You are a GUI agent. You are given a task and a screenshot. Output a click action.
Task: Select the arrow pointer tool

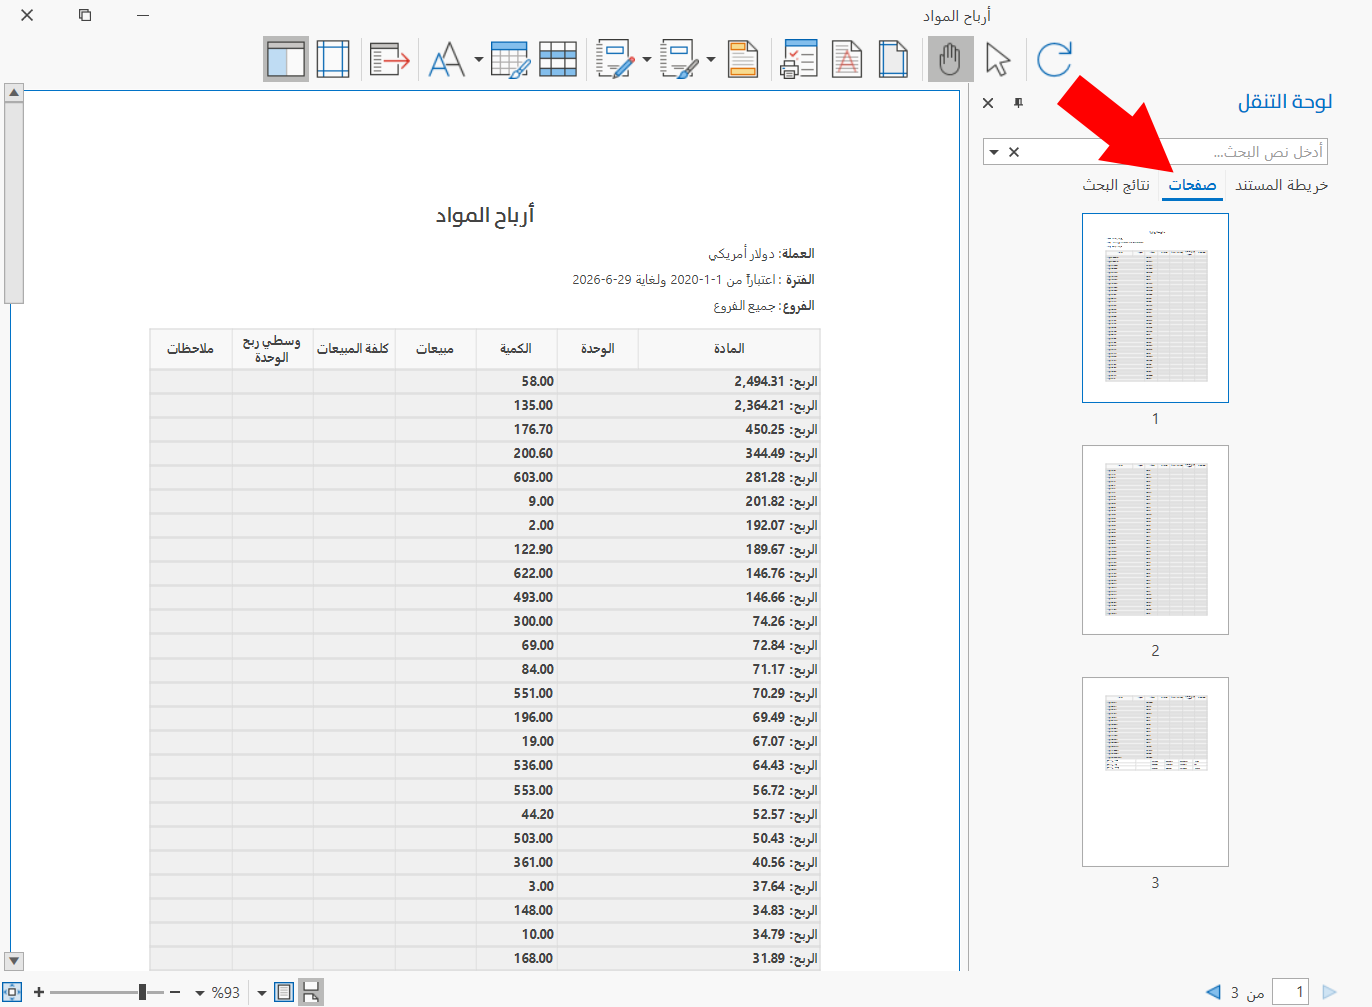coord(998,59)
